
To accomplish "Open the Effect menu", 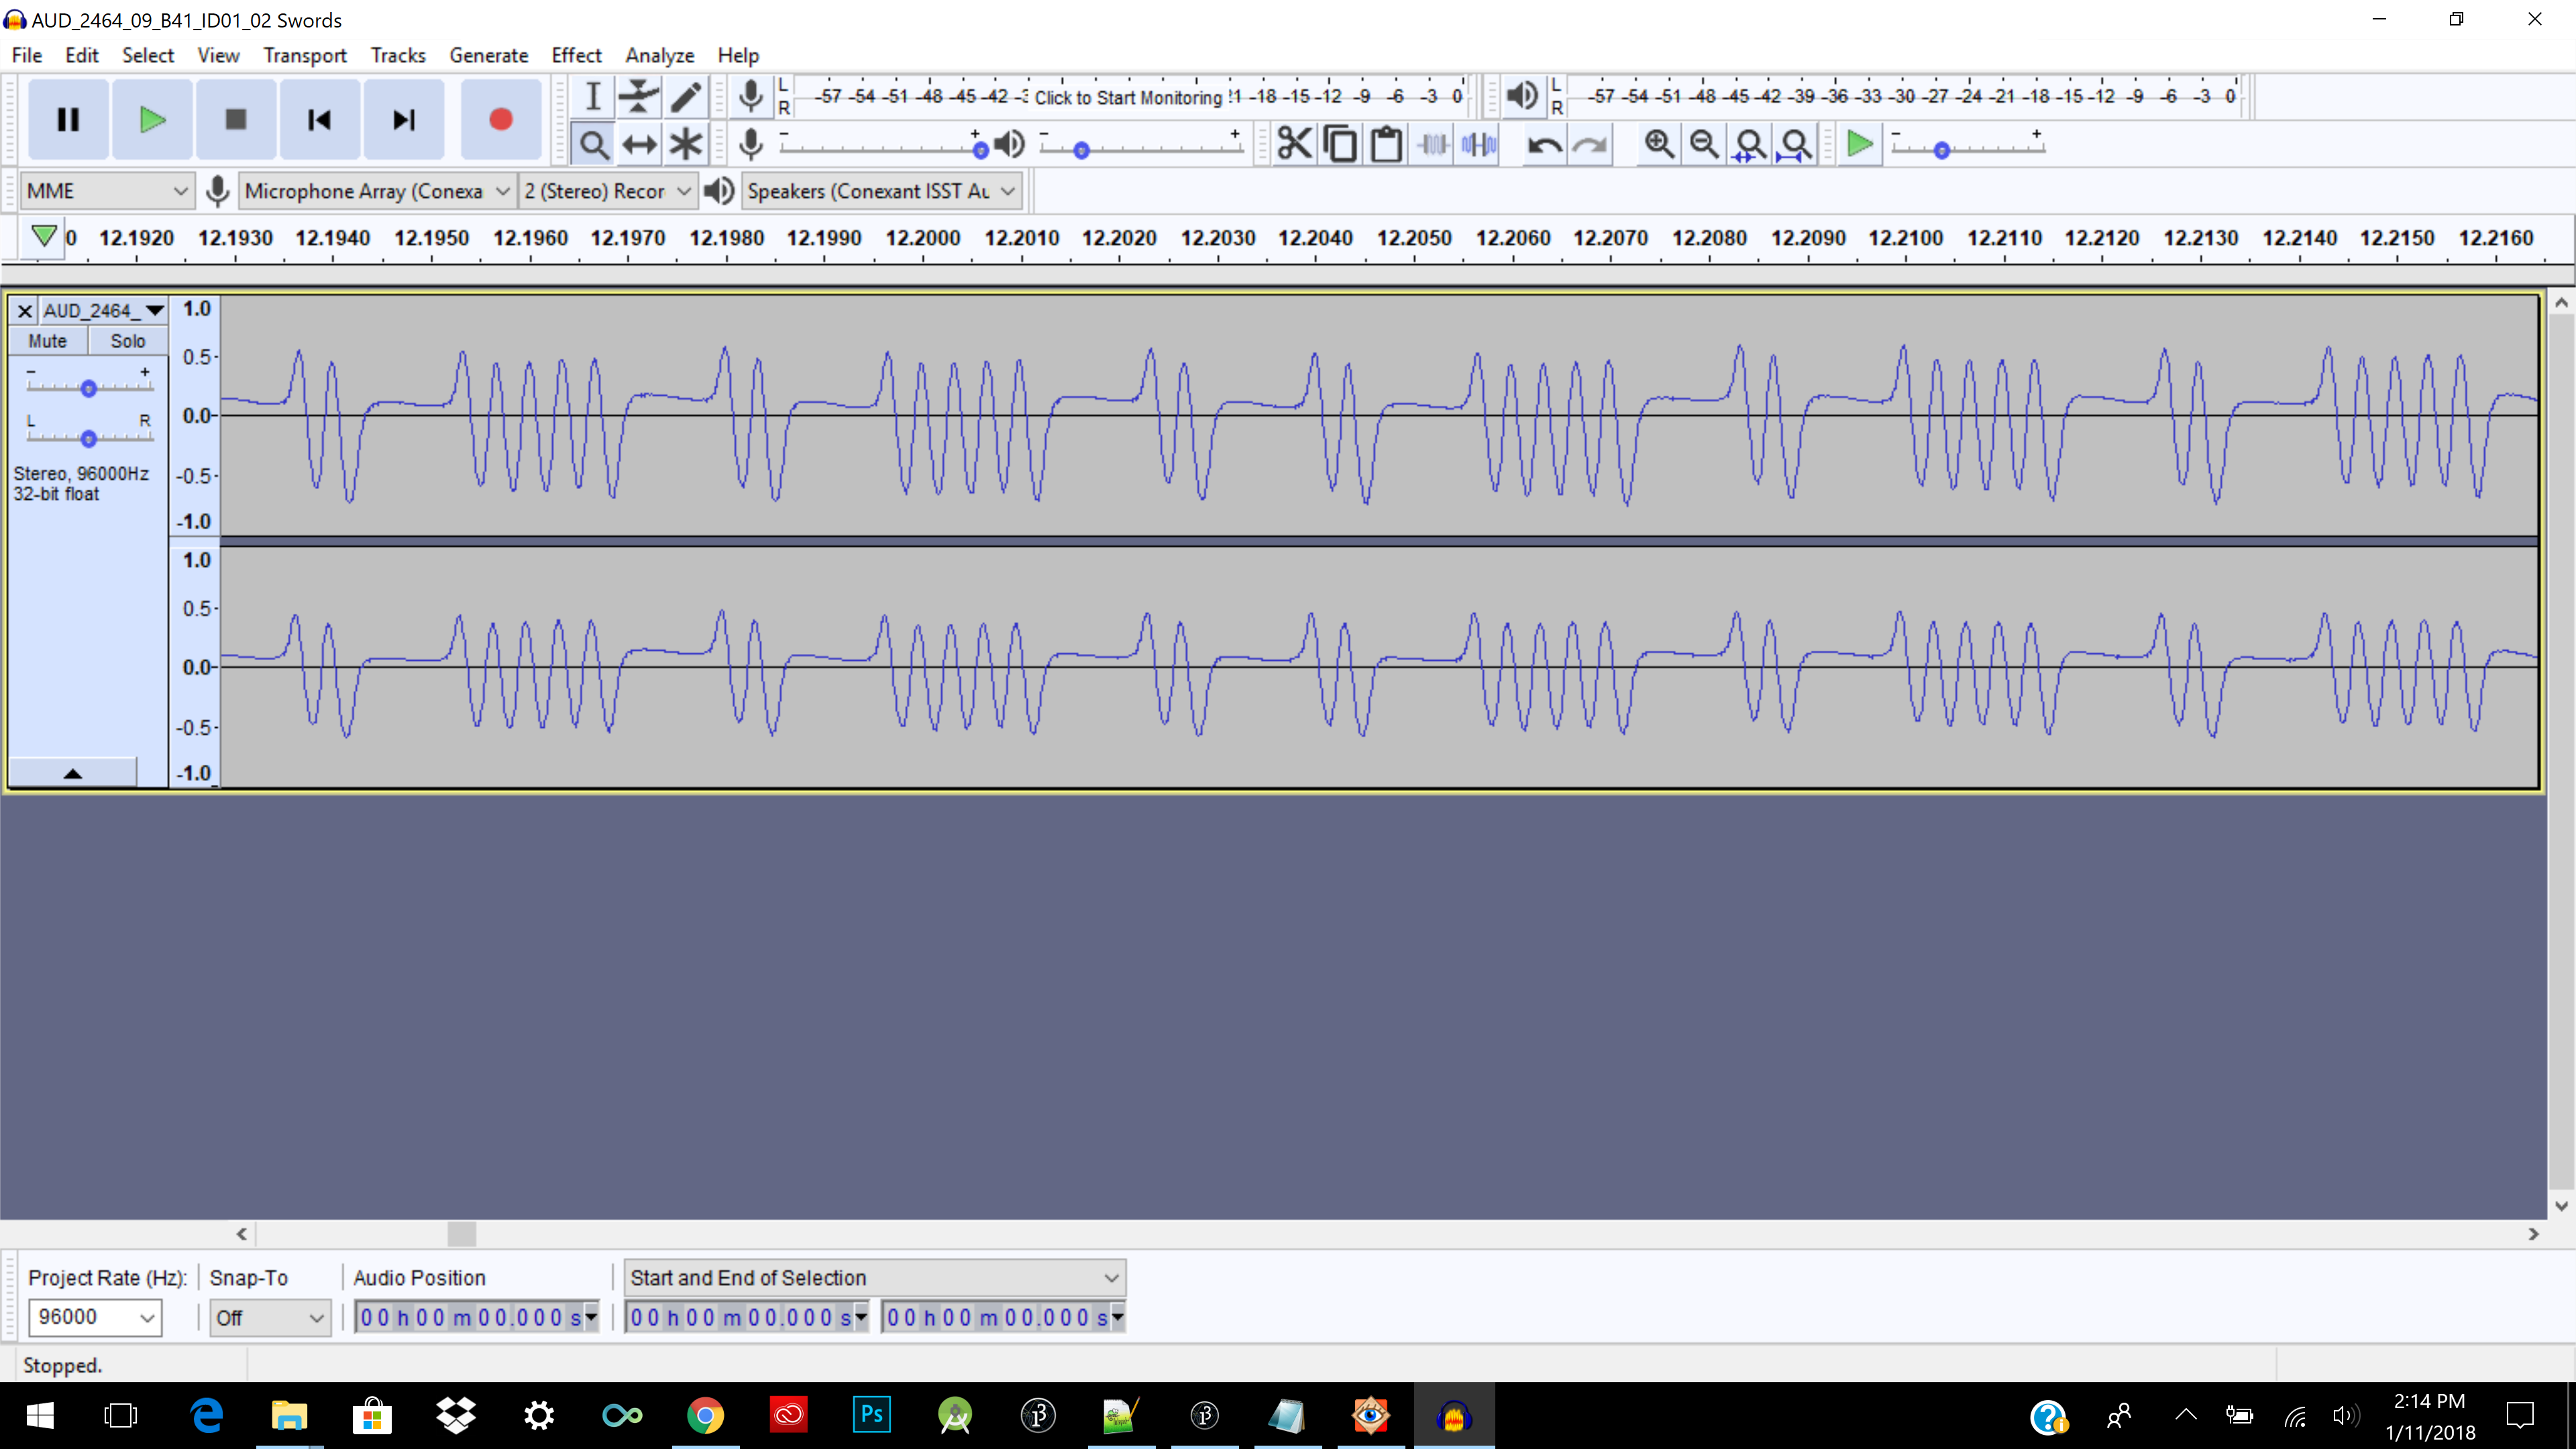I will [x=576, y=55].
